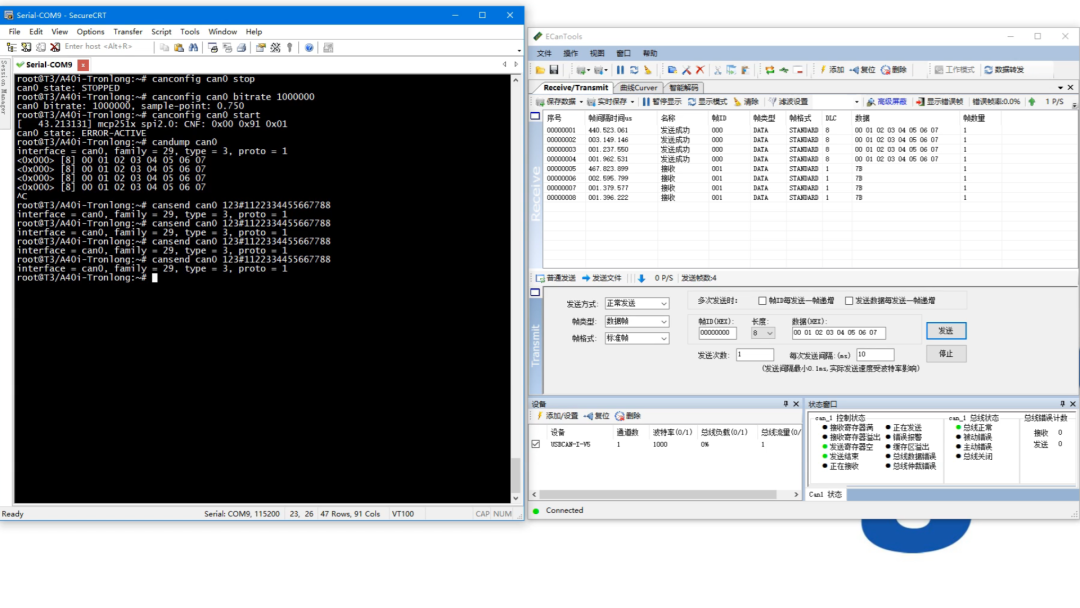This screenshot has height=608, width=1080.
Task: Open the Transfer menu in SecureCRT
Action: click(127, 32)
